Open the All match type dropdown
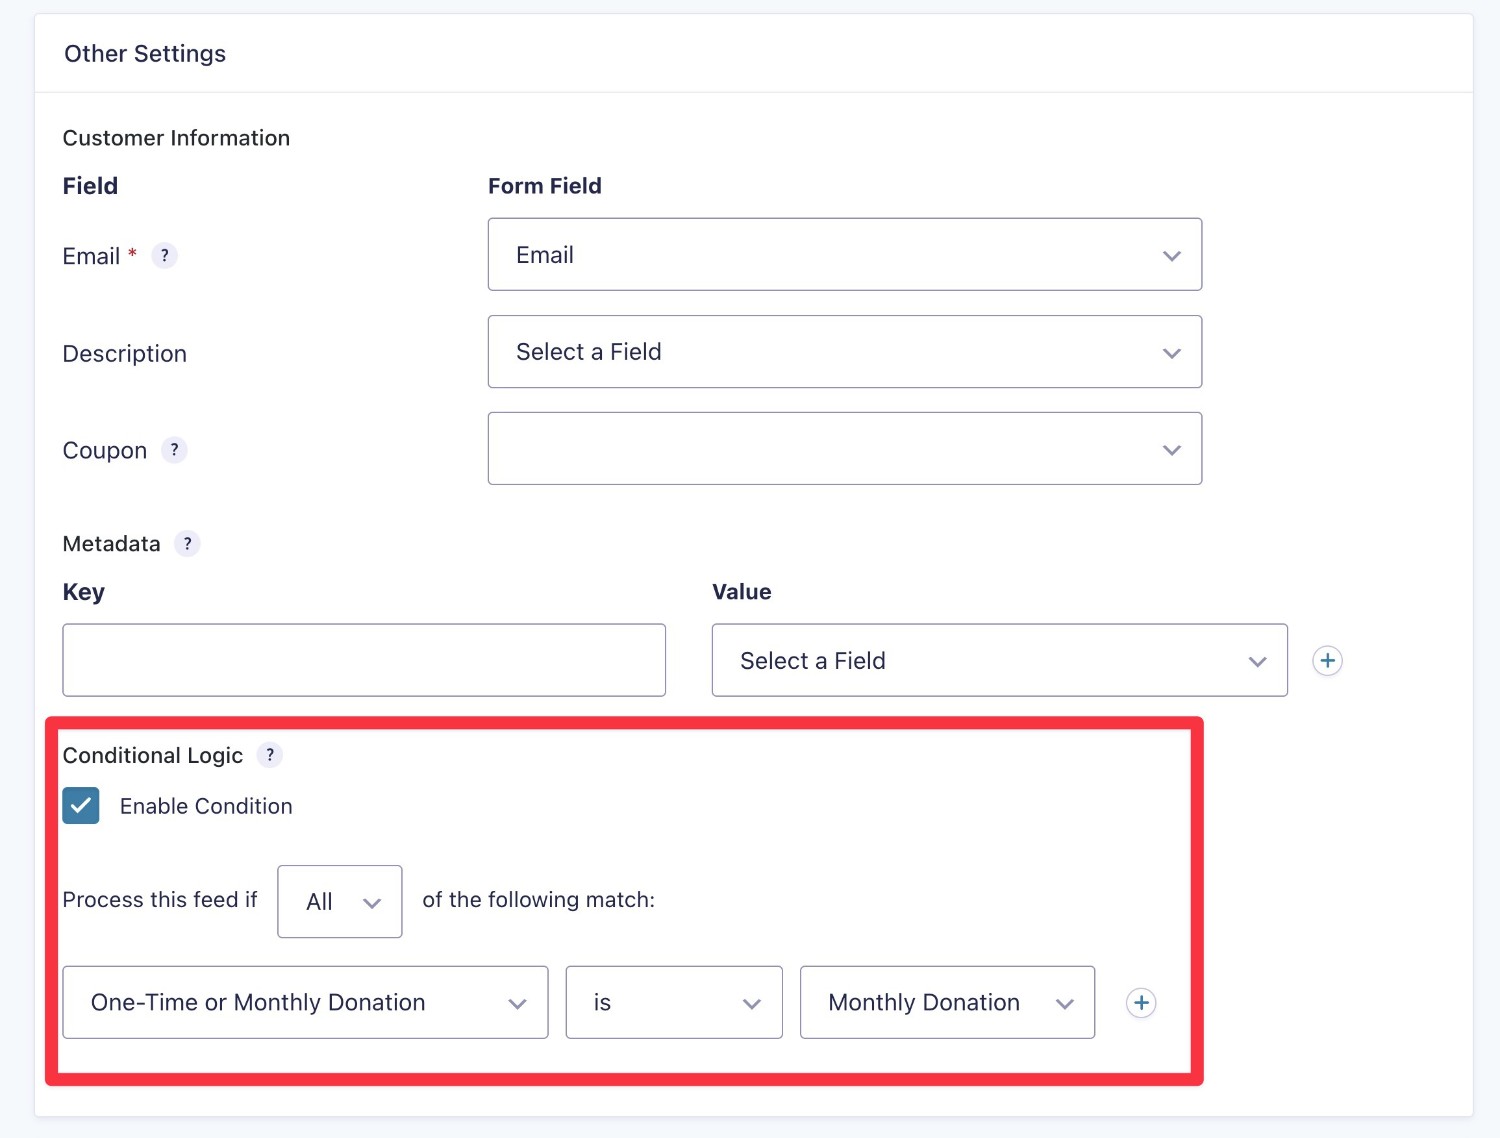 (x=339, y=901)
